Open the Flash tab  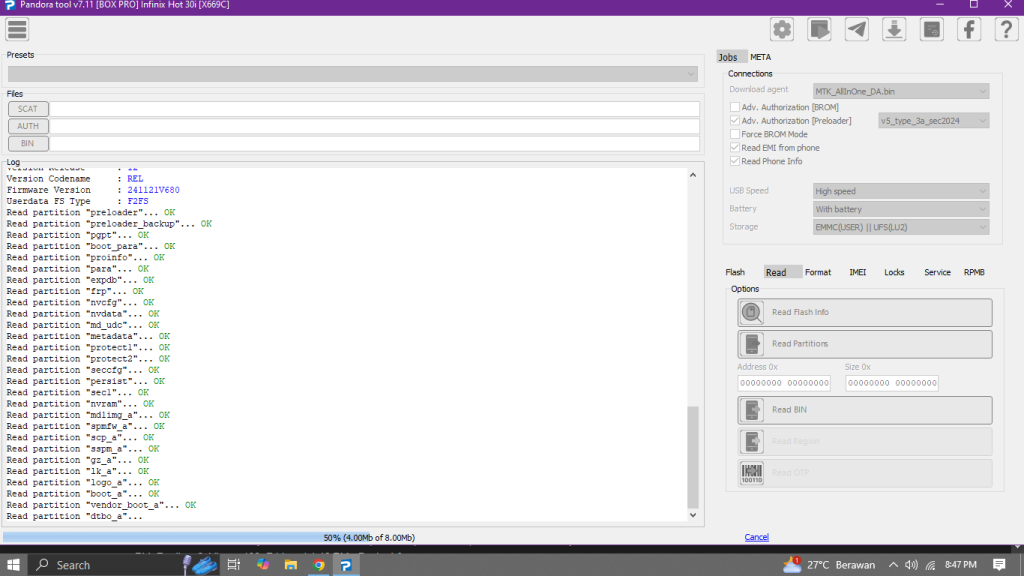coord(735,272)
